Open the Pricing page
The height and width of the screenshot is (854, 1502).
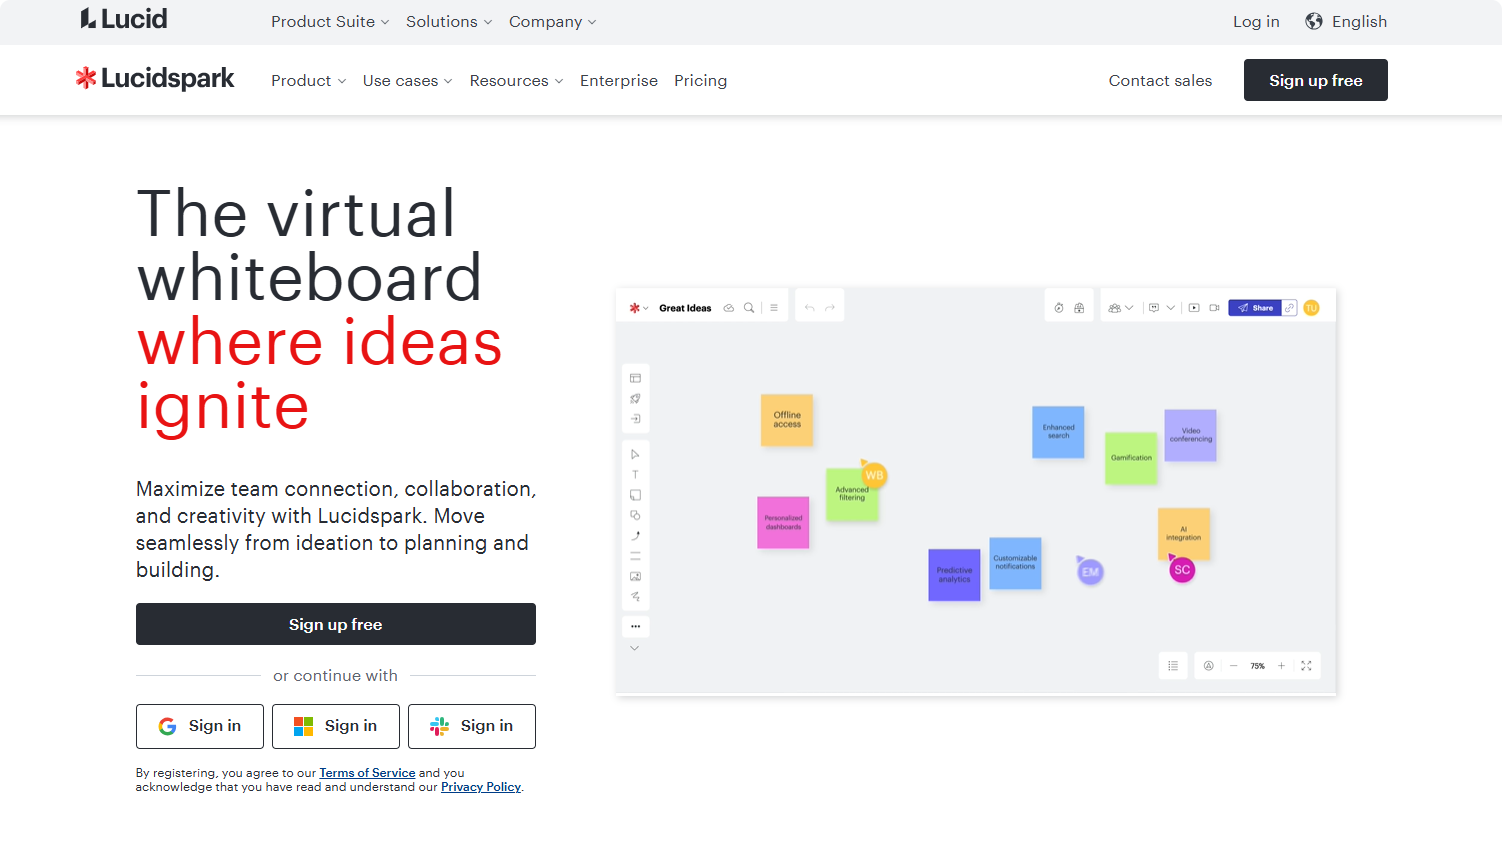700,80
